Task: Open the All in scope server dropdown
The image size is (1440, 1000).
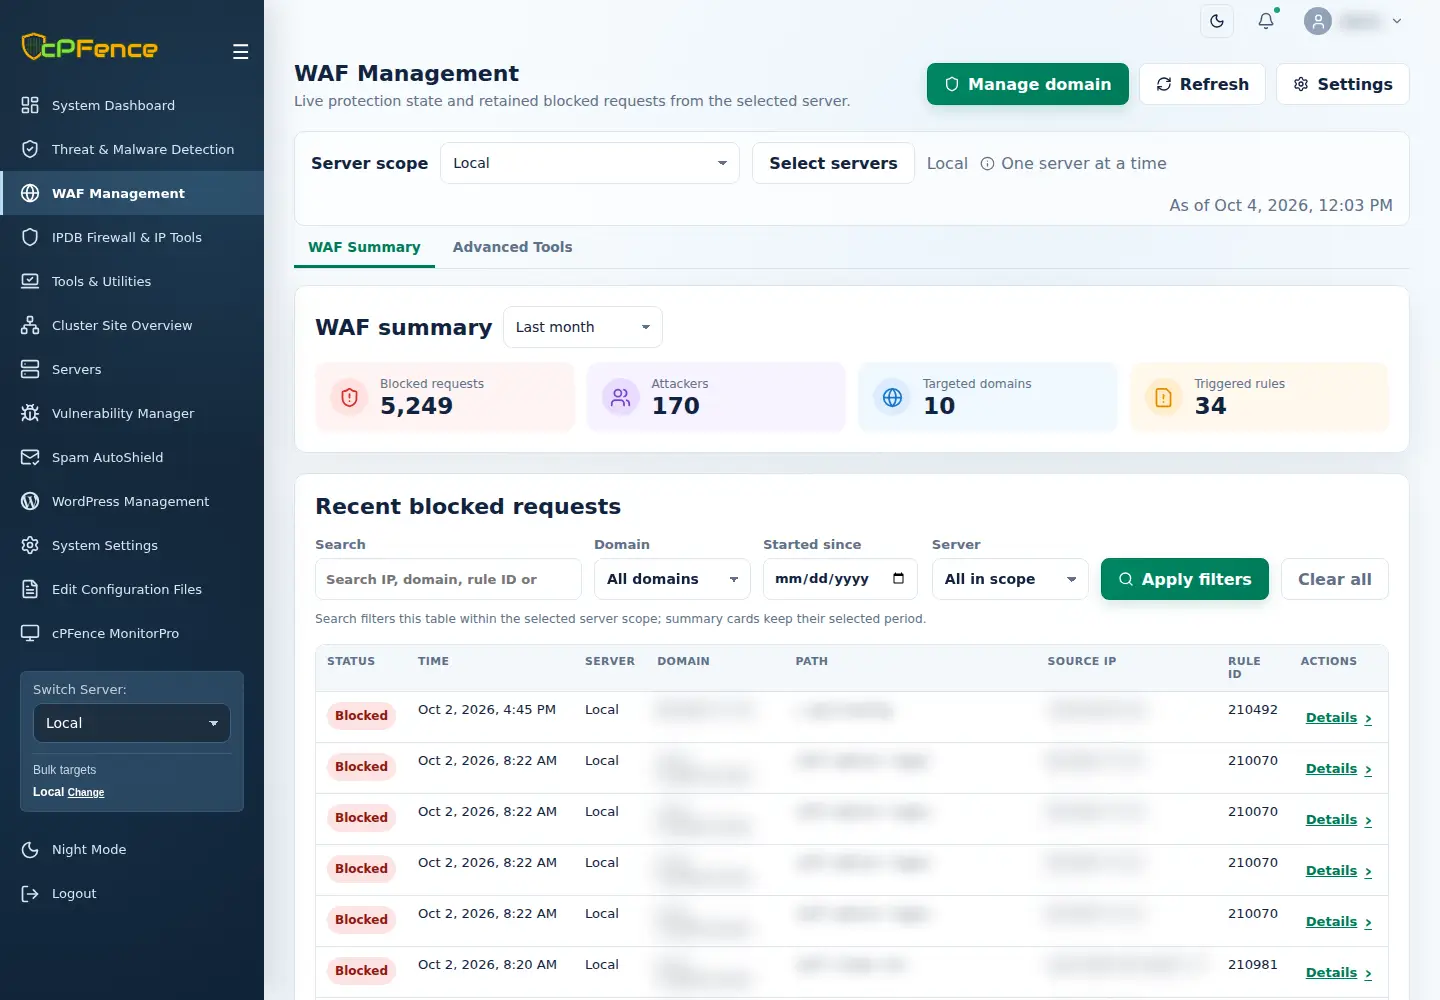Action: 1010,579
